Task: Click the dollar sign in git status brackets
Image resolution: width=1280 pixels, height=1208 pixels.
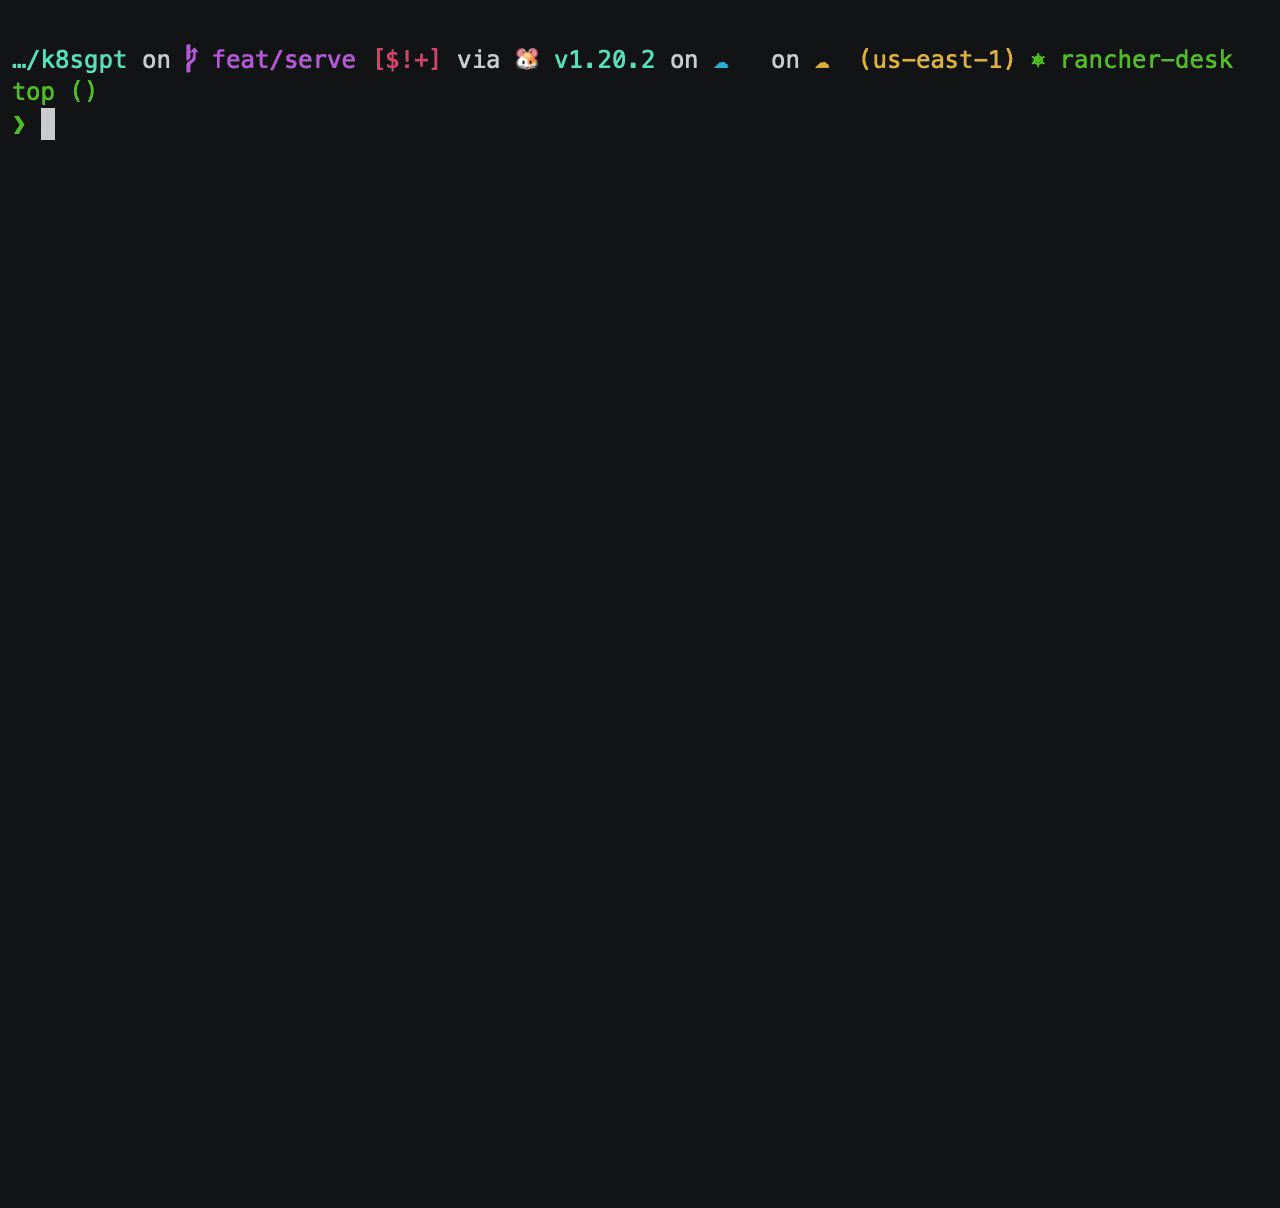Action: coord(395,59)
